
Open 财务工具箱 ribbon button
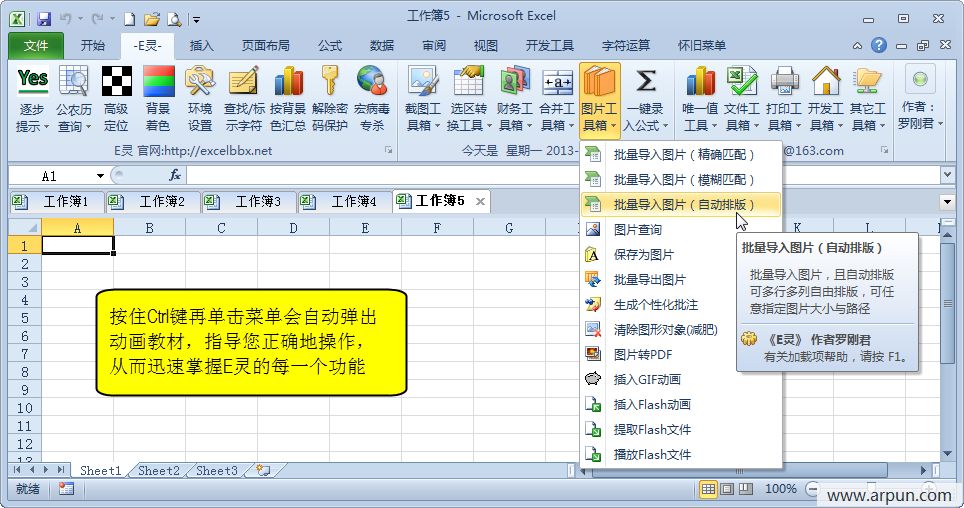pyautogui.click(x=514, y=98)
